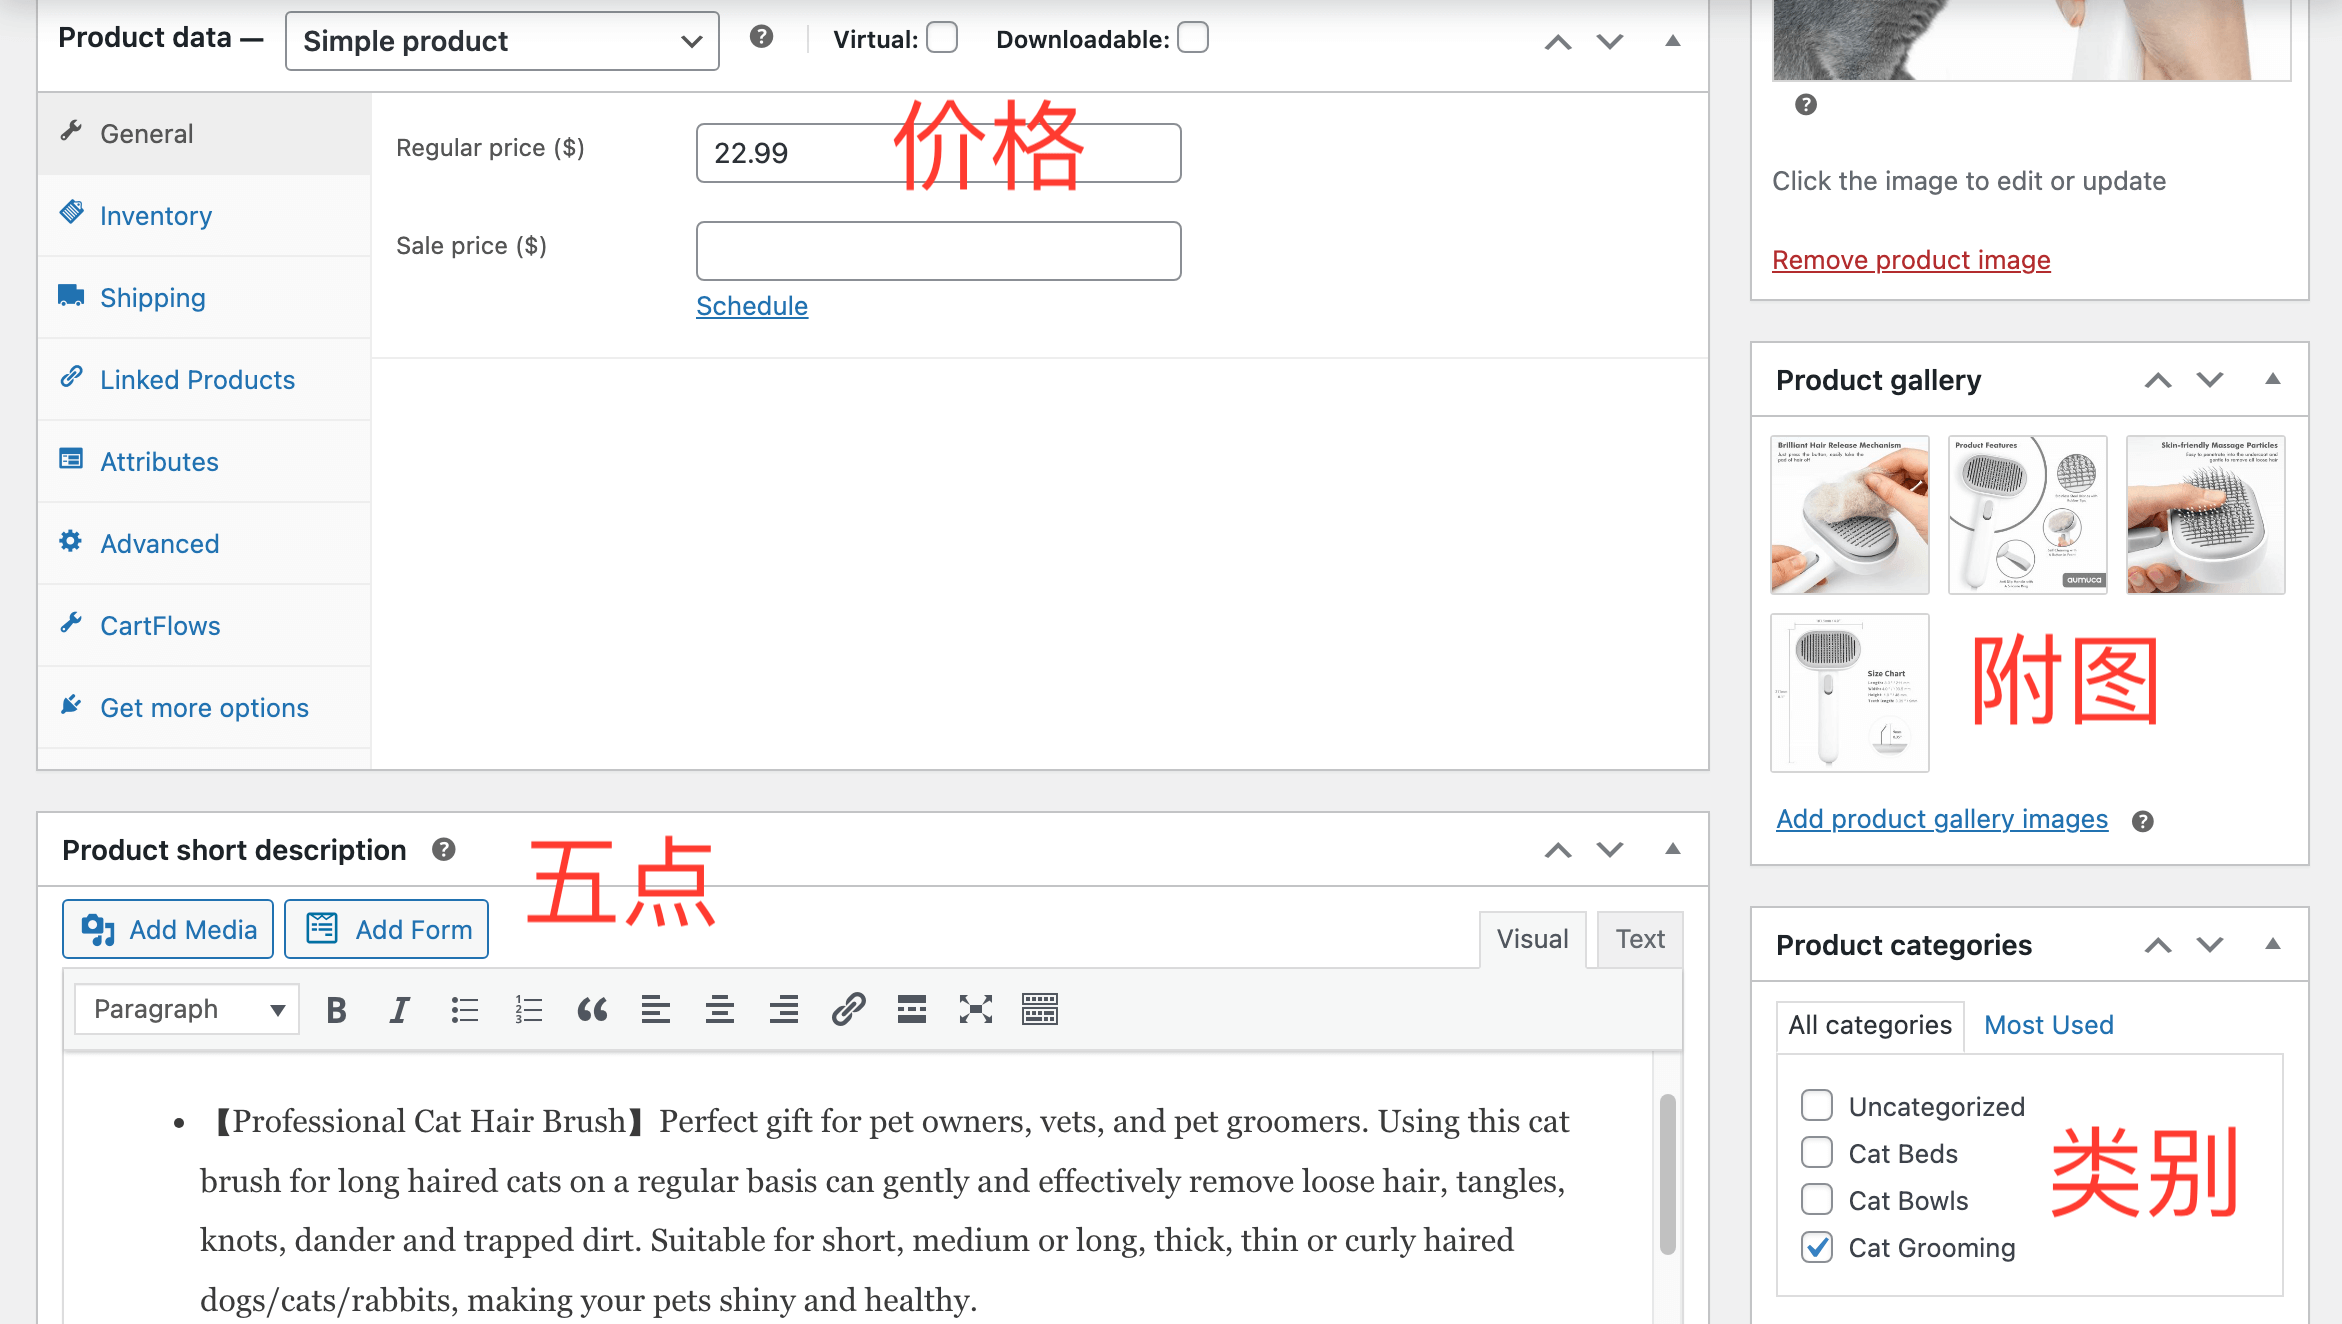Enable the Downloadable product checkbox
The width and height of the screenshot is (2342, 1324).
pos(1193,38)
